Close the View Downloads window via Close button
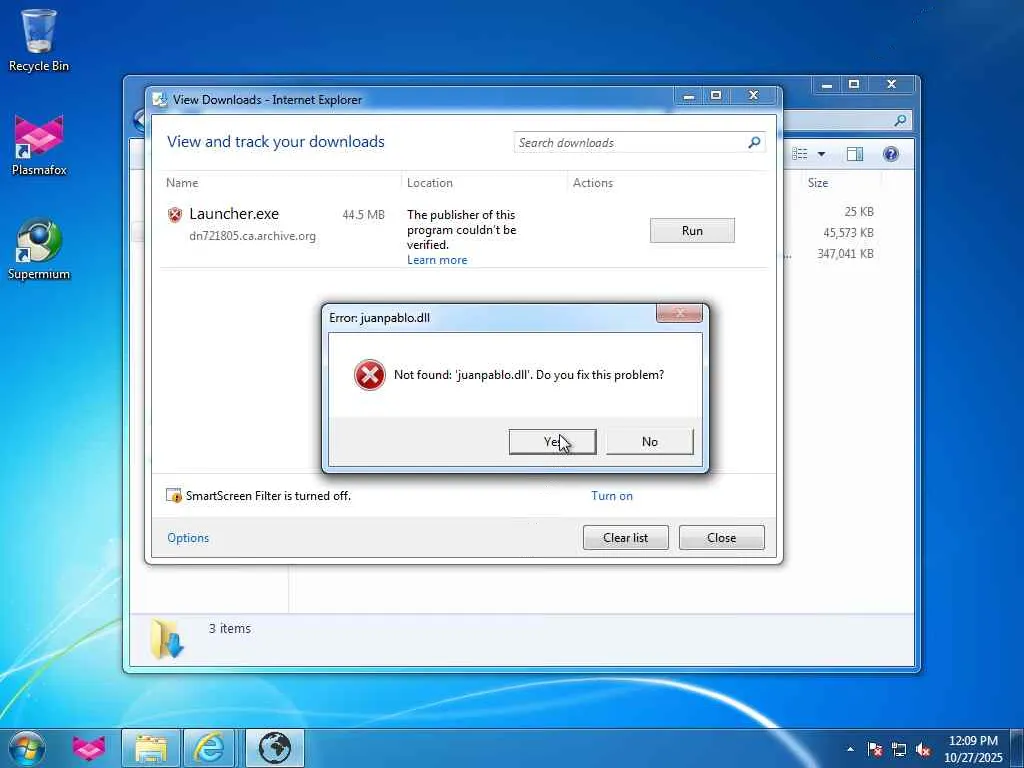 tap(722, 537)
